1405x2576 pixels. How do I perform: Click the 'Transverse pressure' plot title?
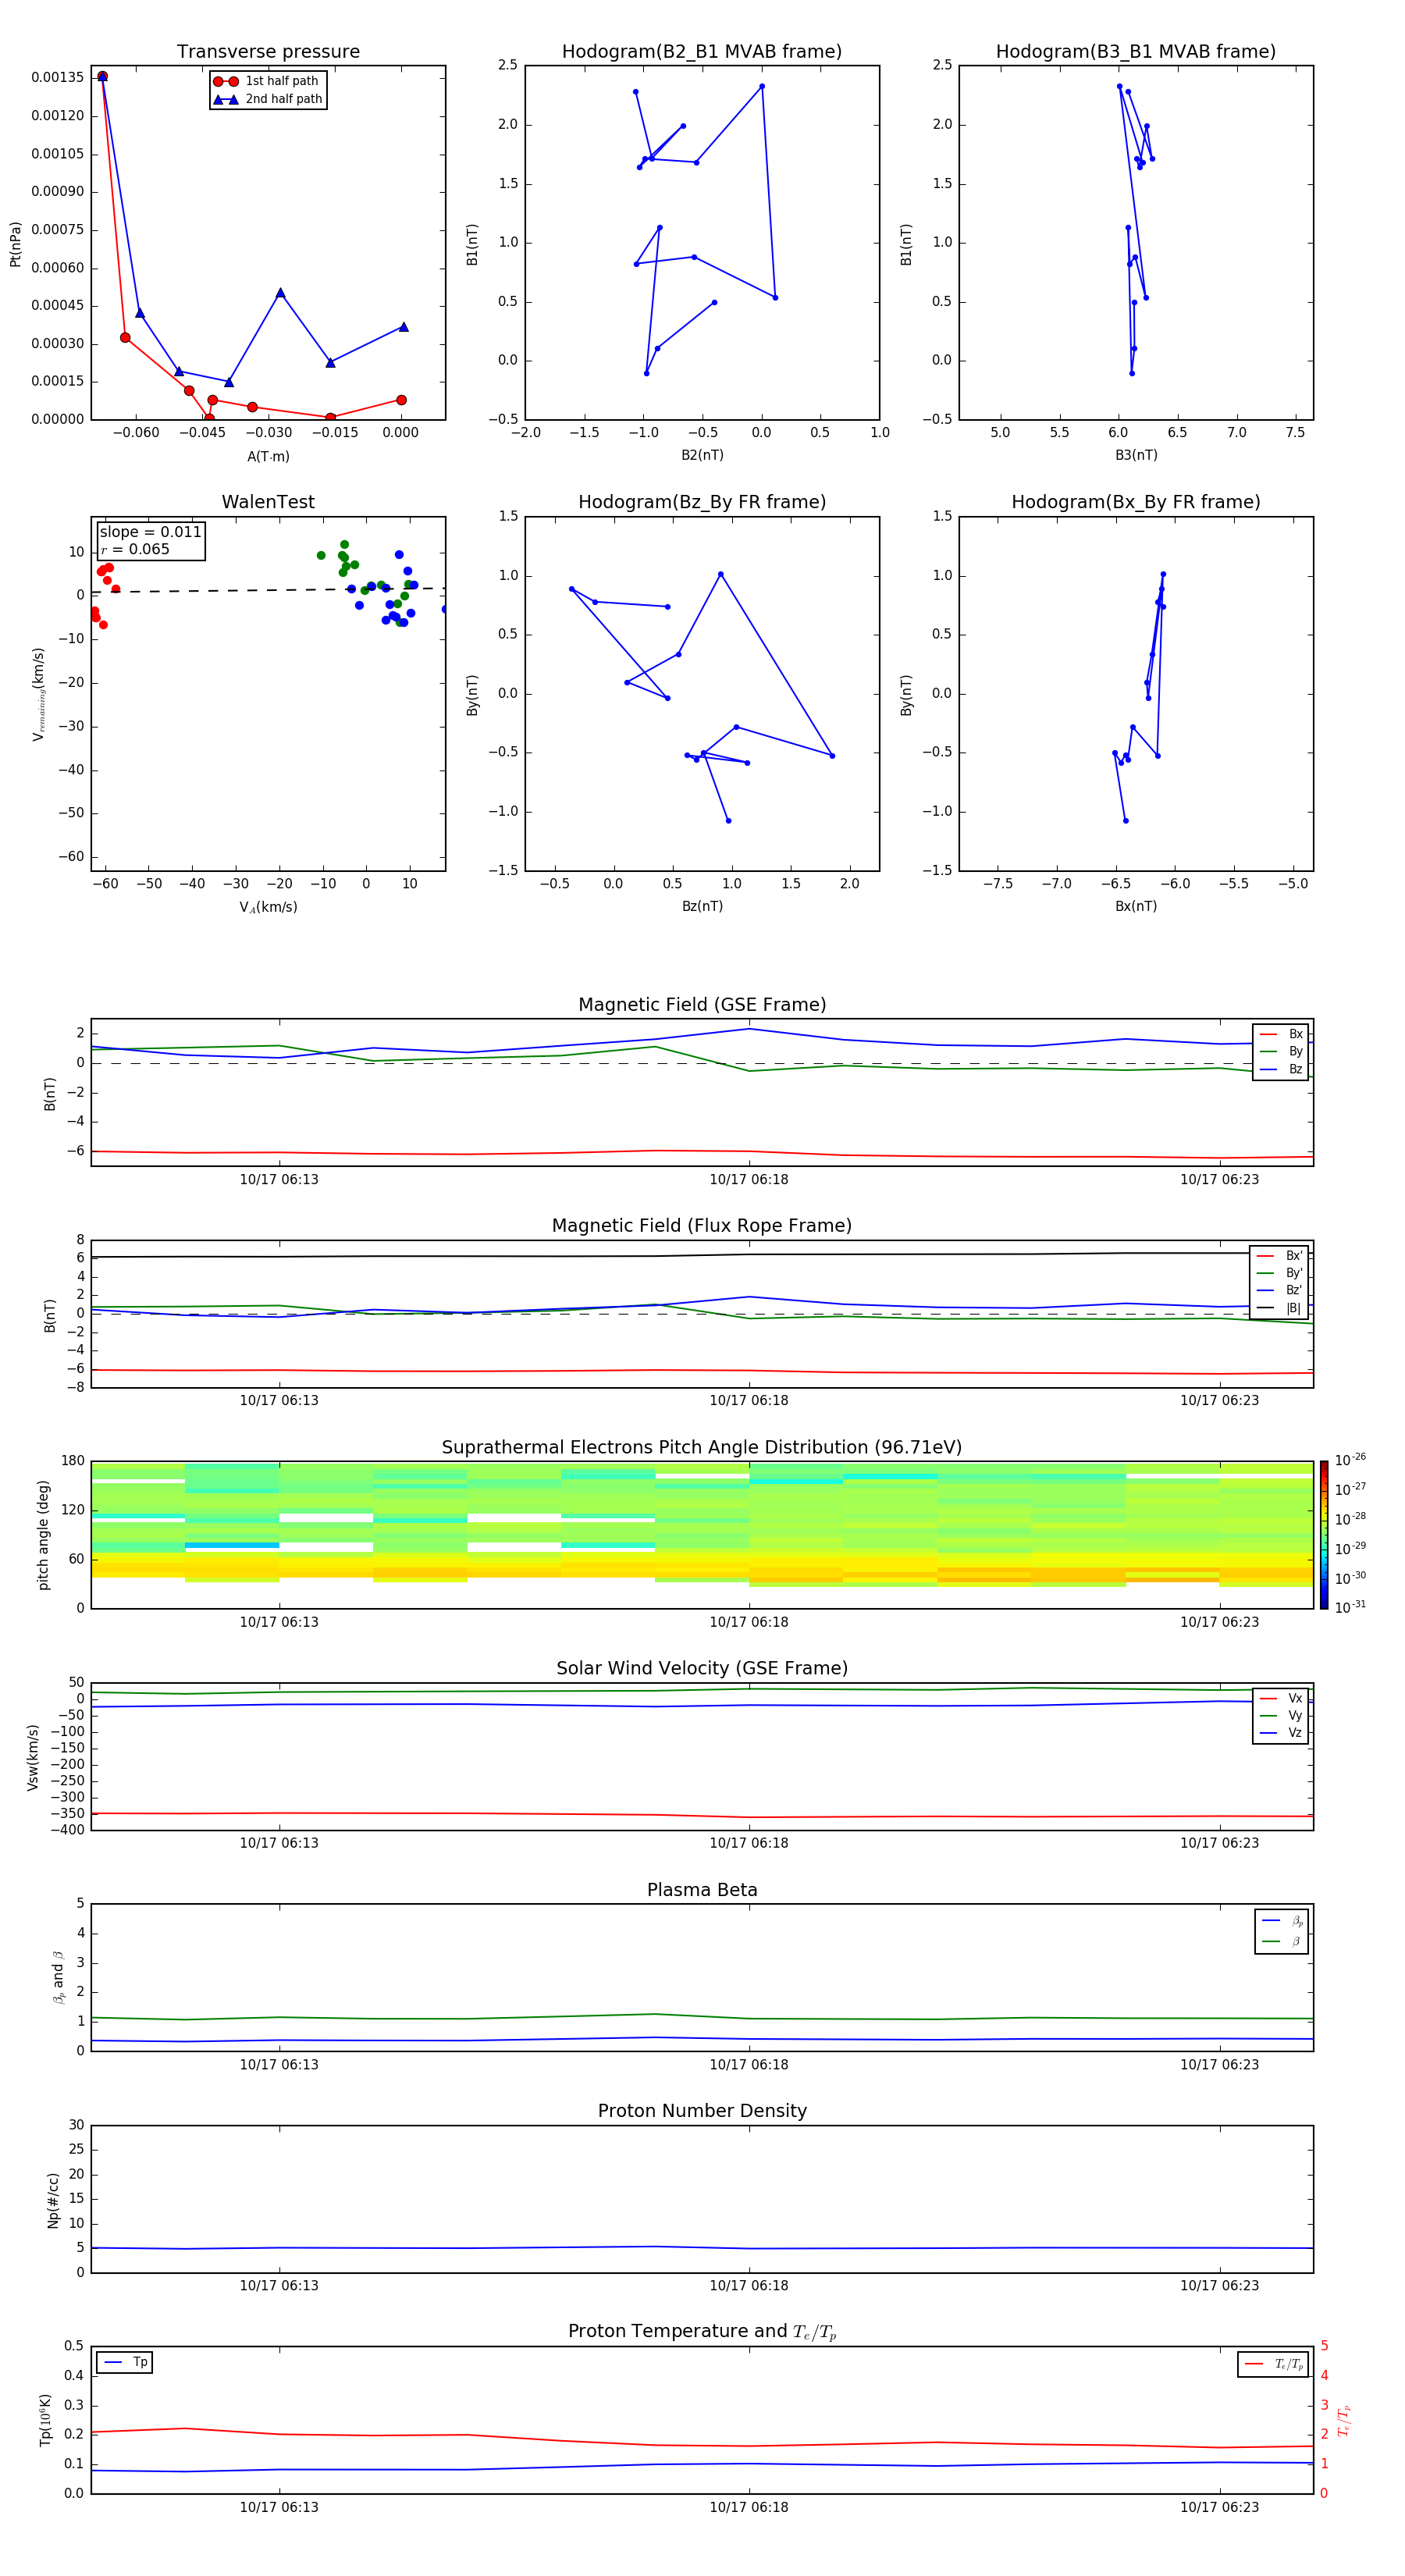click(x=268, y=51)
